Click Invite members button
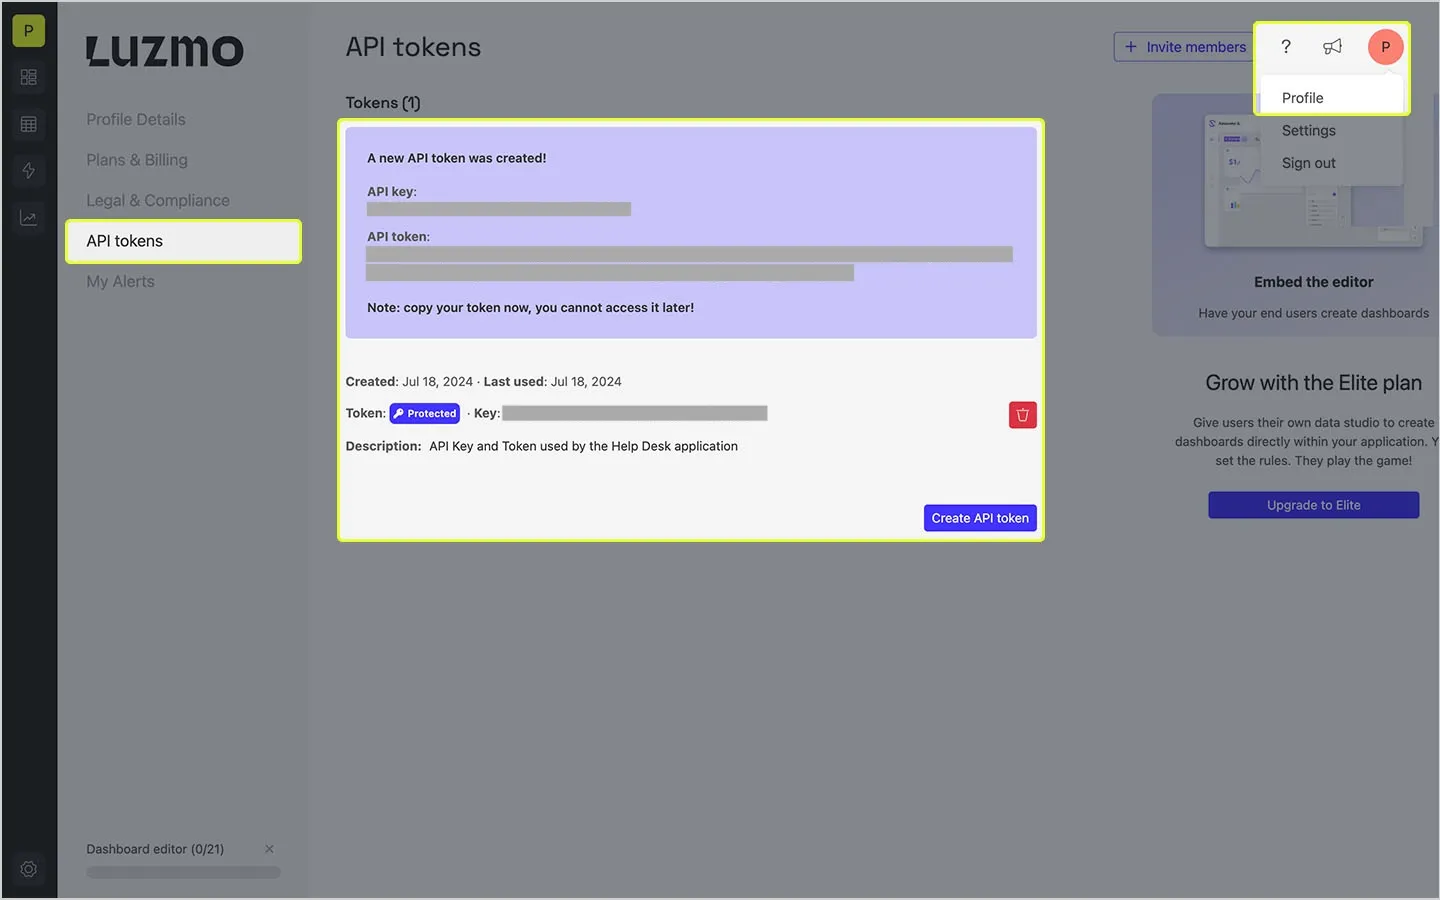This screenshot has height=900, width=1440. (x=1184, y=47)
